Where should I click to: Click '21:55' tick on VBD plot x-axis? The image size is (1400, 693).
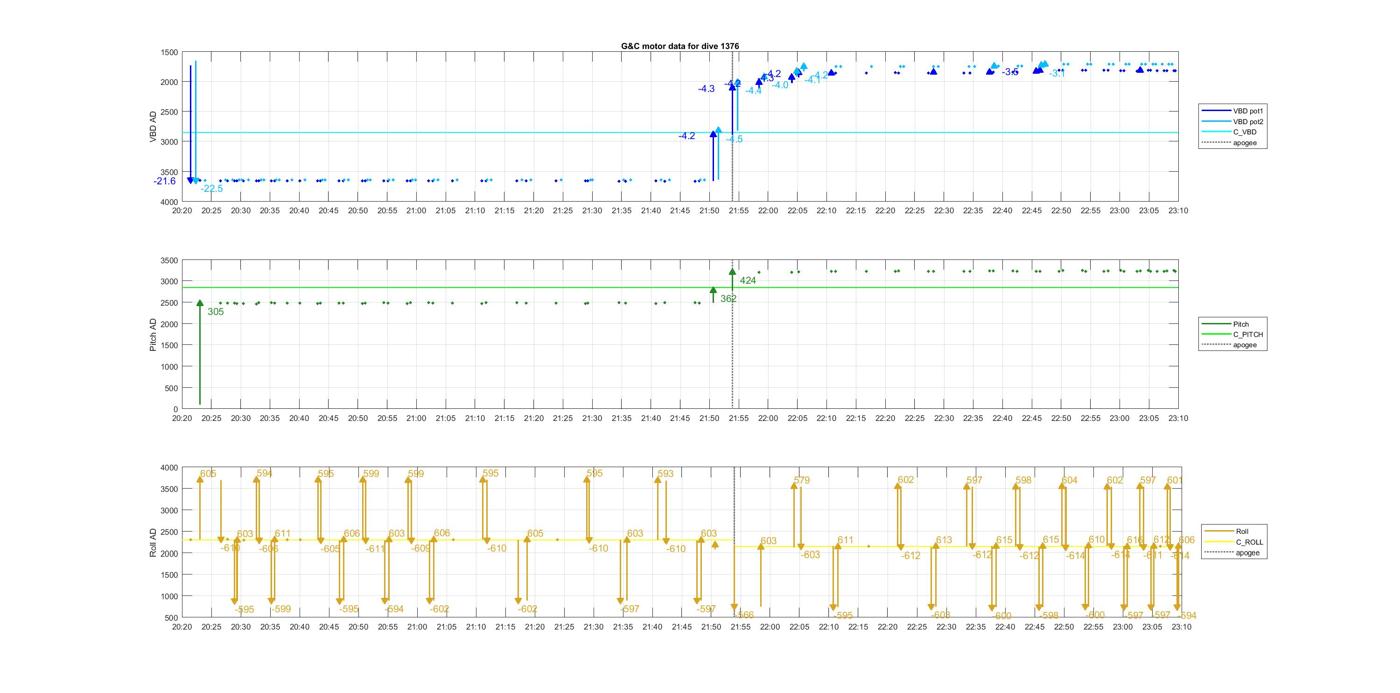pyautogui.click(x=739, y=211)
